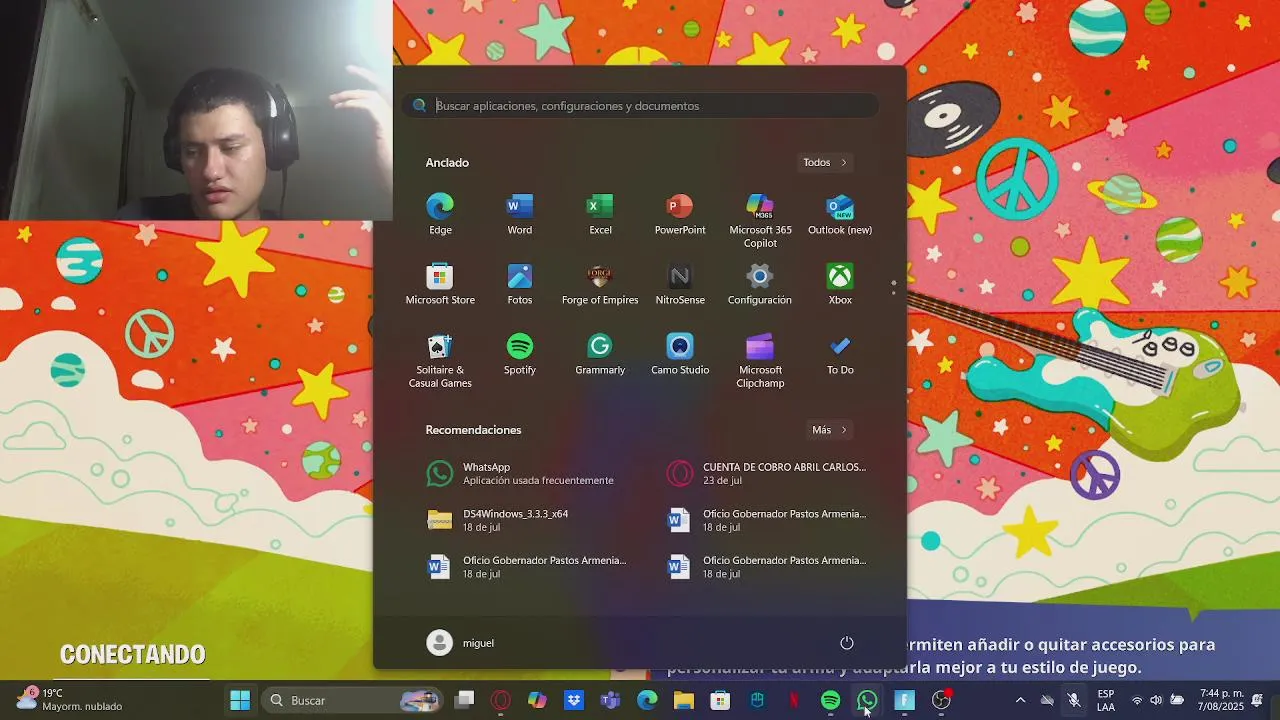Open WhatsApp in the Recomendaciones list
Image resolution: width=1280 pixels, height=720 pixels.
point(520,474)
